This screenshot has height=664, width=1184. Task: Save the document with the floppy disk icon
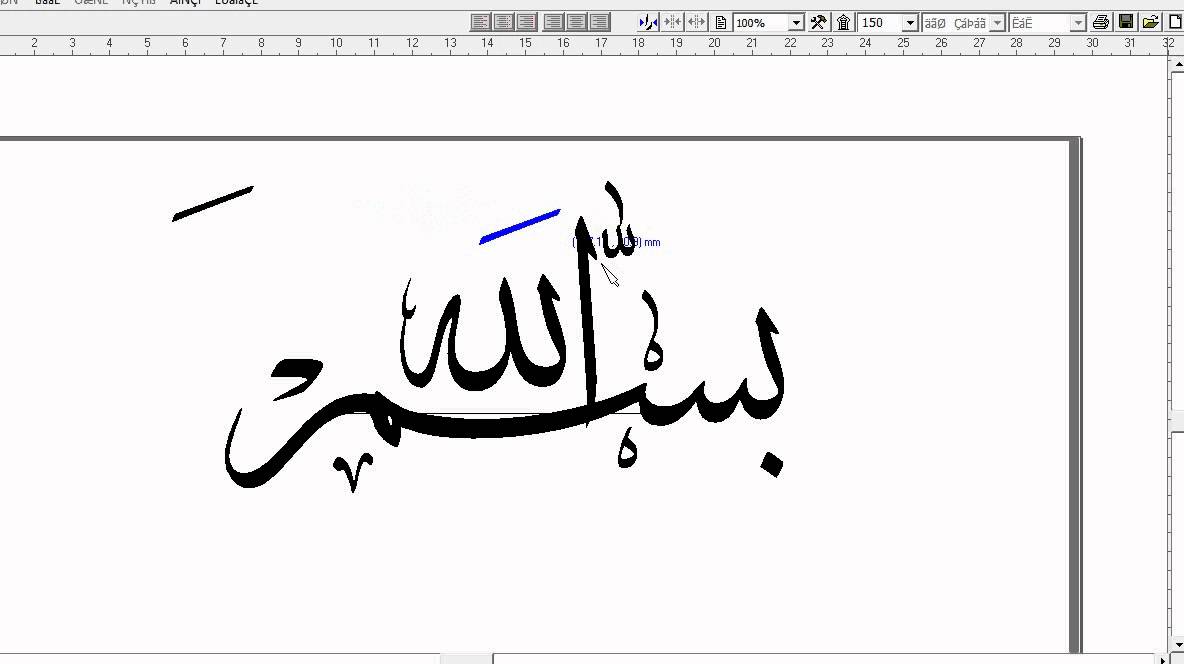(1126, 22)
